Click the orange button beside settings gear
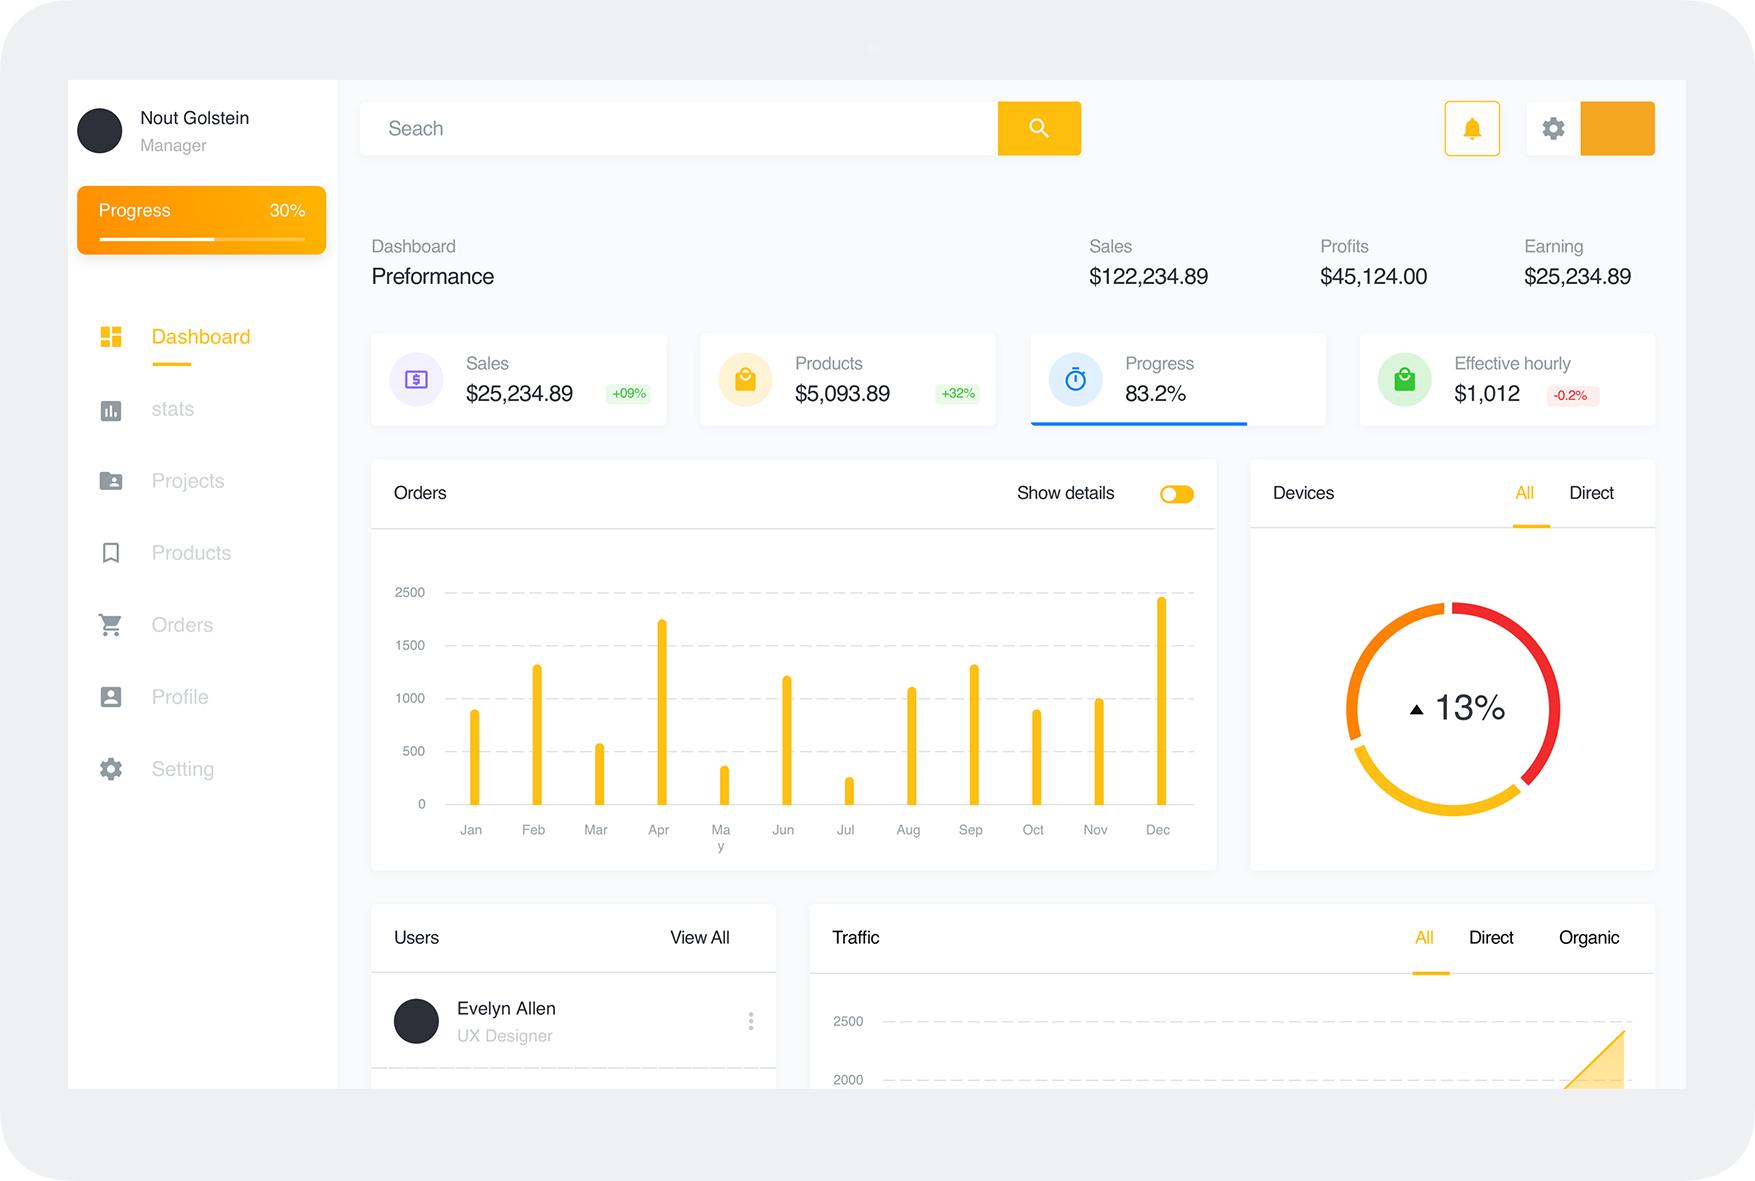Screen dimensions: 1755x1181 (x=1616, y=128)
